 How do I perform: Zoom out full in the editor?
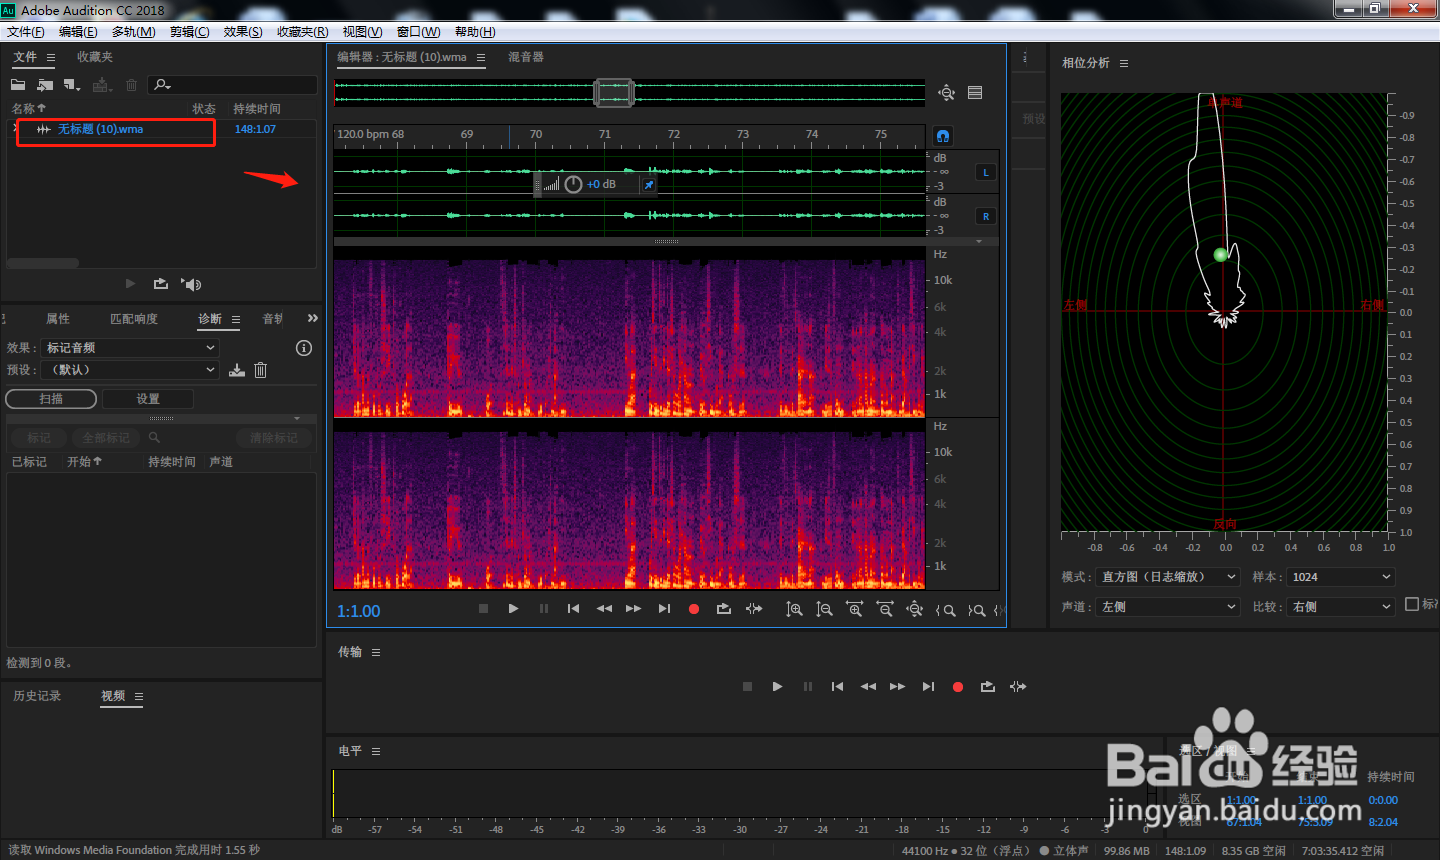914,609
